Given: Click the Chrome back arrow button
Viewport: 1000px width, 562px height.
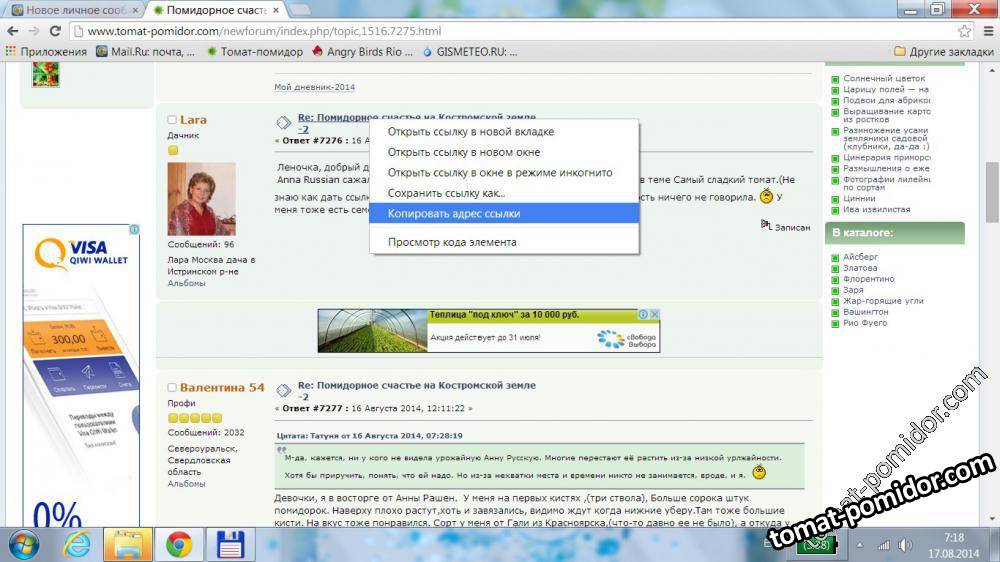Looking at the screenshot, I should click(x=12, y=31).
